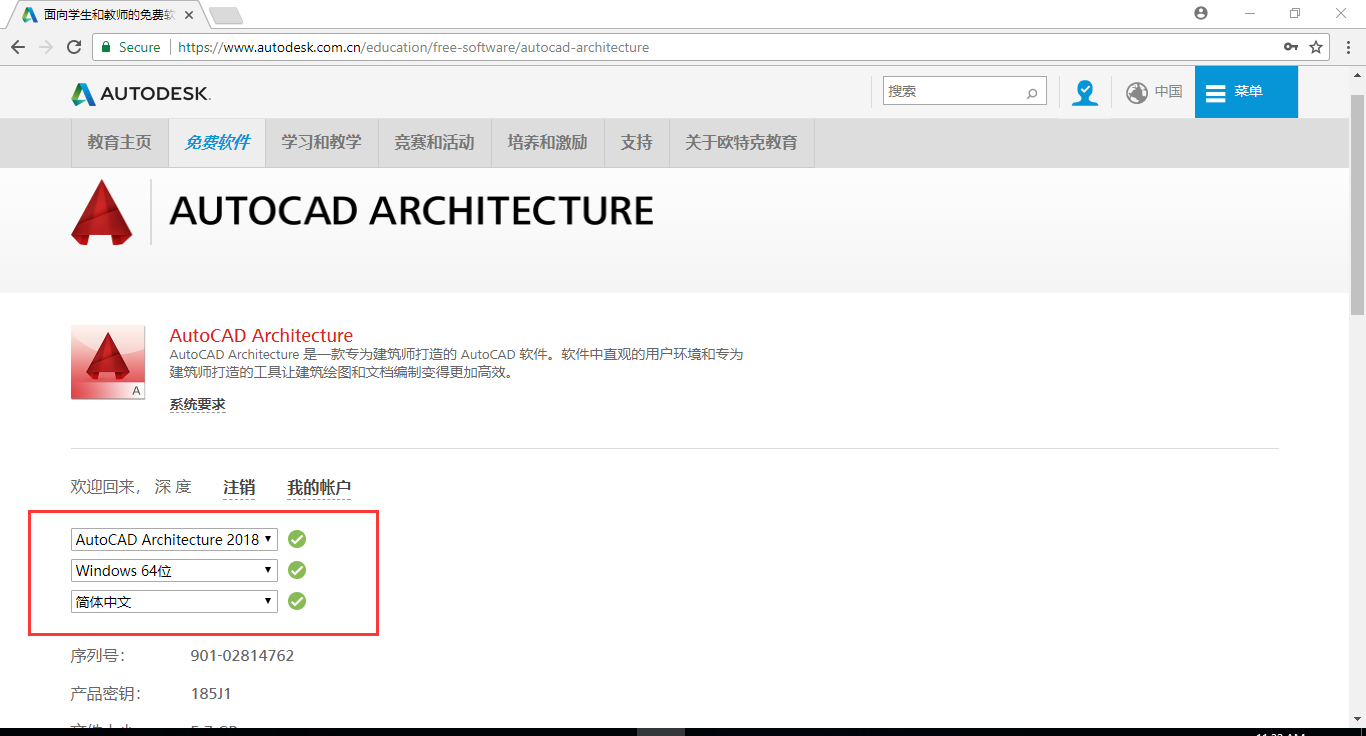Click green checkmark beside 简体中文
Viewport: 1366px width, 736px height.
pos(297,601)
